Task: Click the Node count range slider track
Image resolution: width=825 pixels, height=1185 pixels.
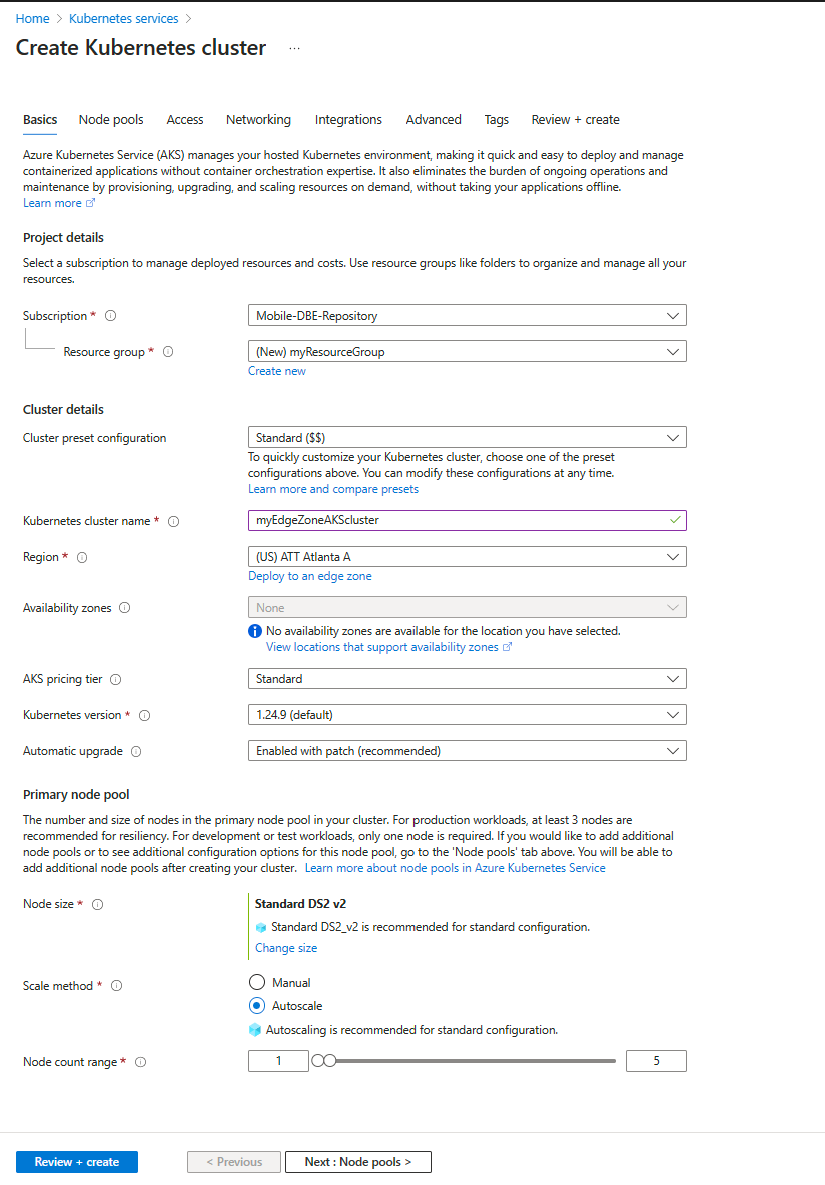Action: click(470, 1061)
